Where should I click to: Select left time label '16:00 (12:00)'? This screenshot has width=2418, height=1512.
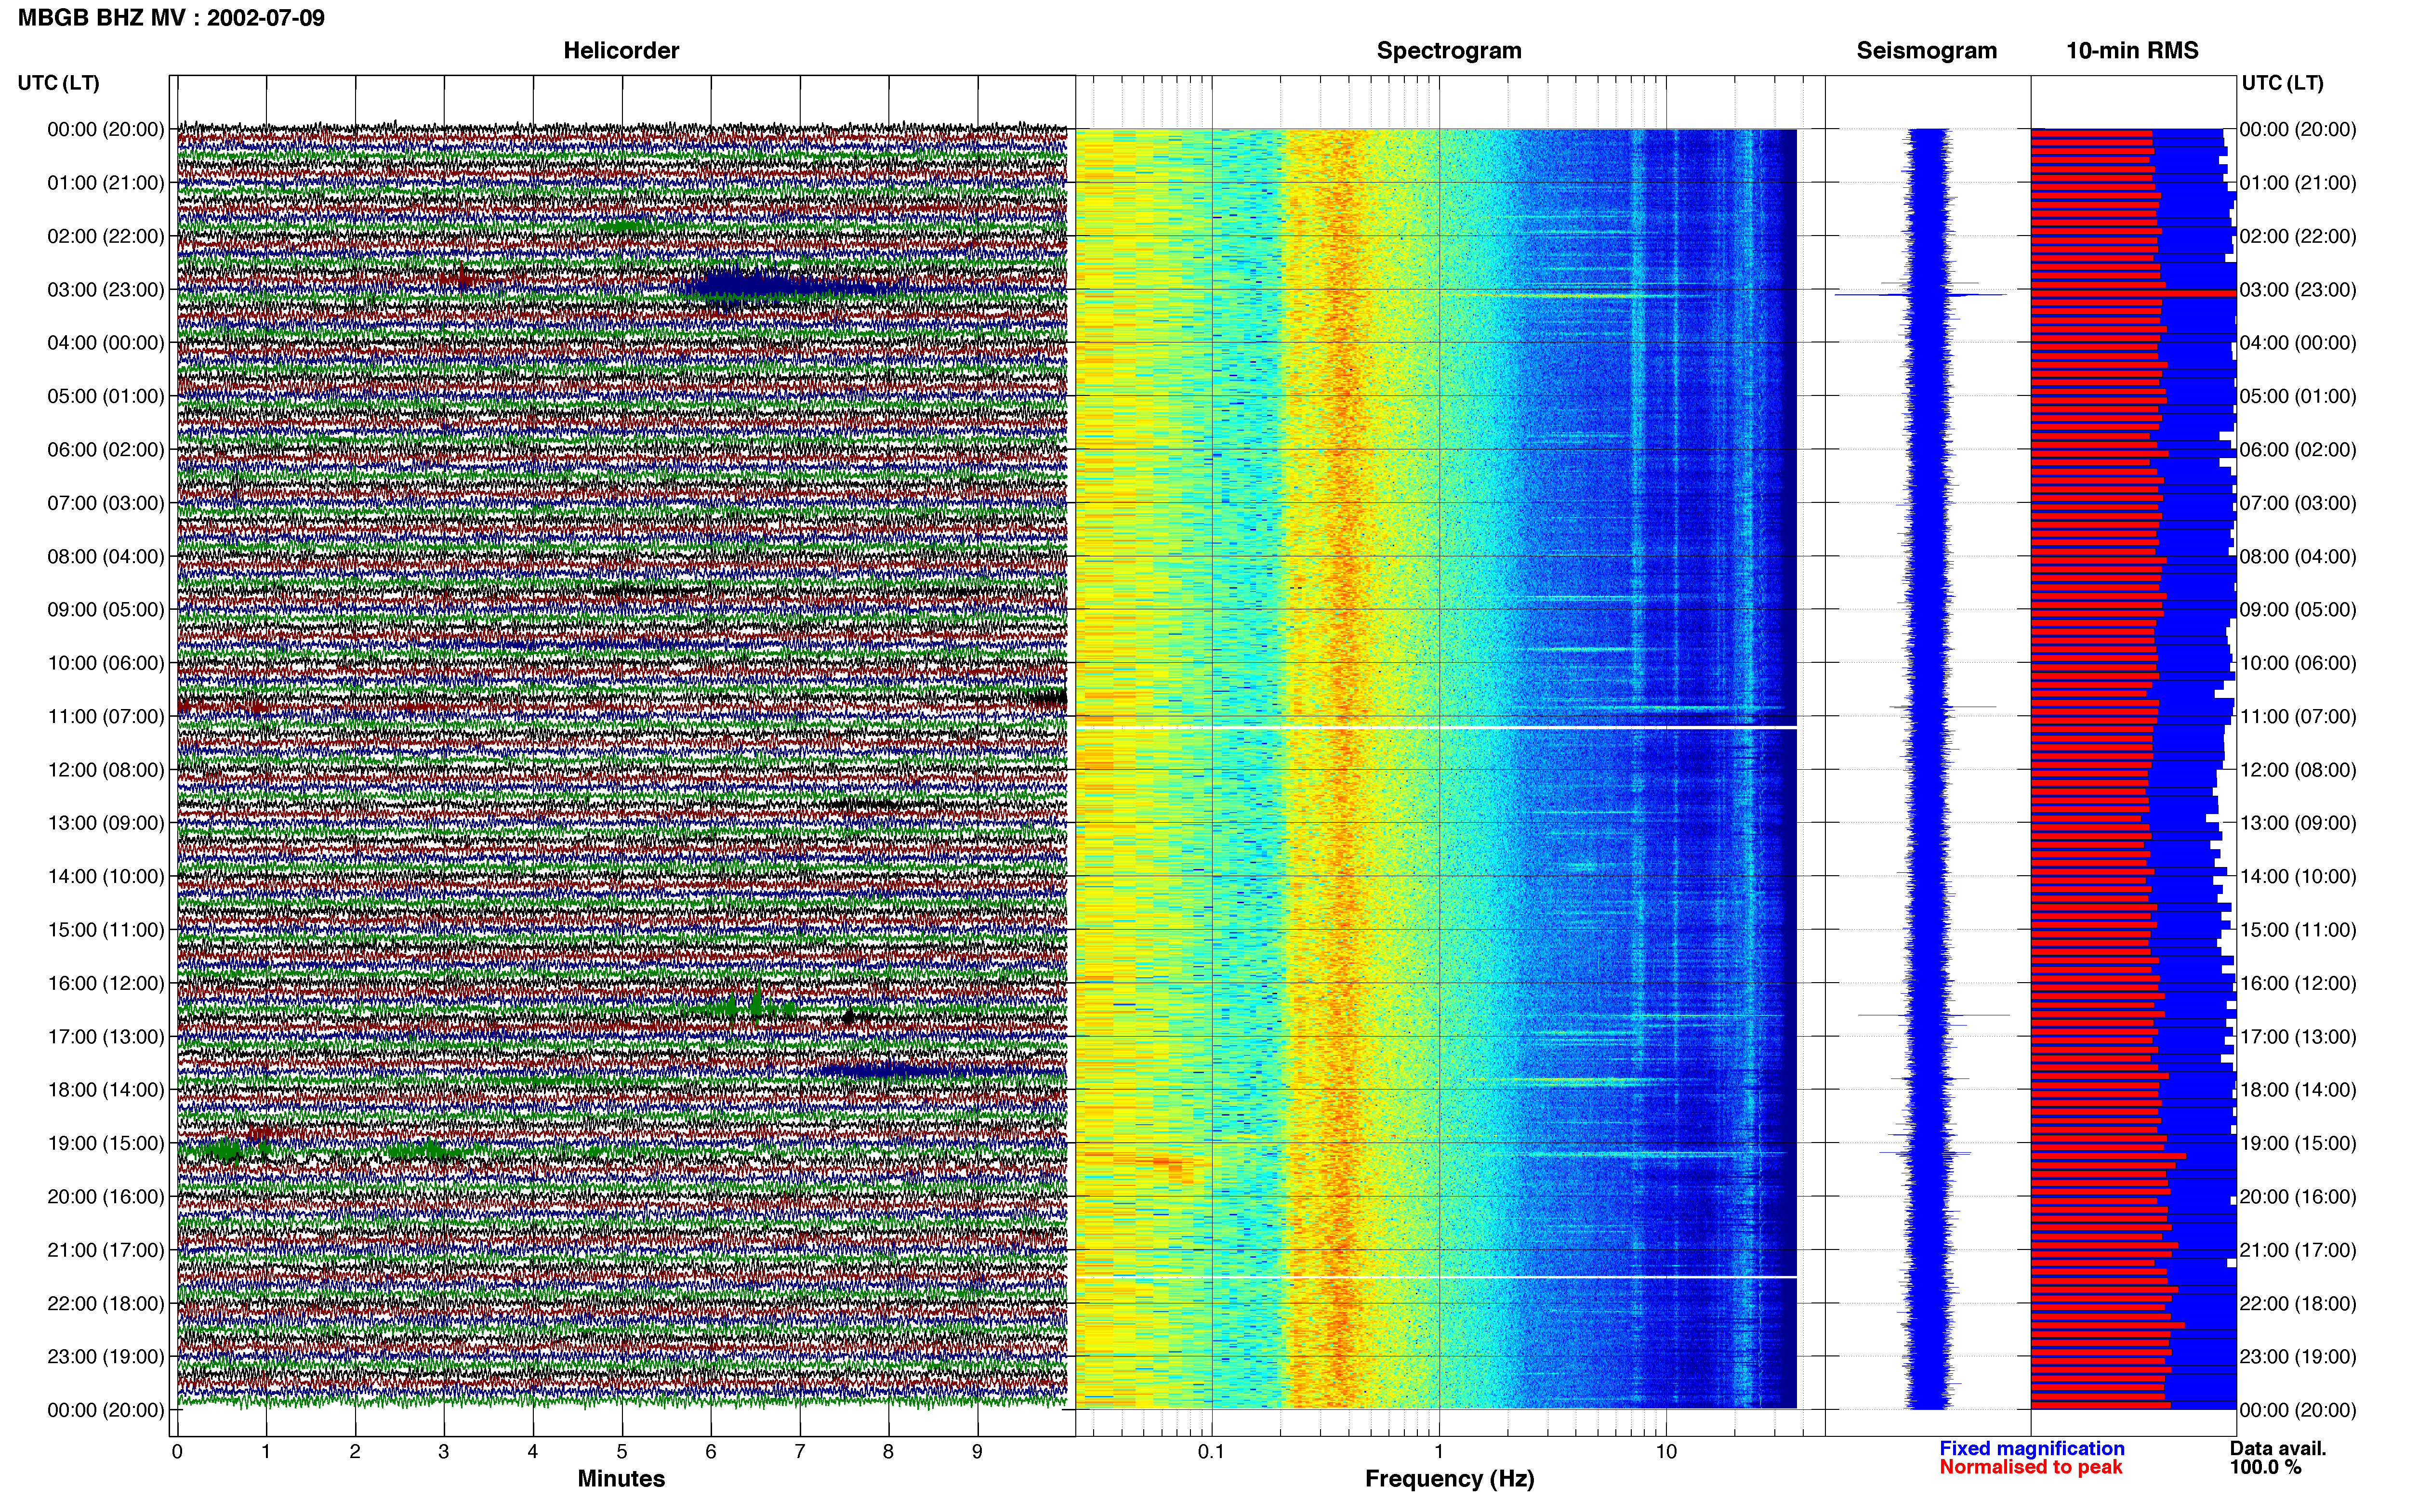coord(106,983)
